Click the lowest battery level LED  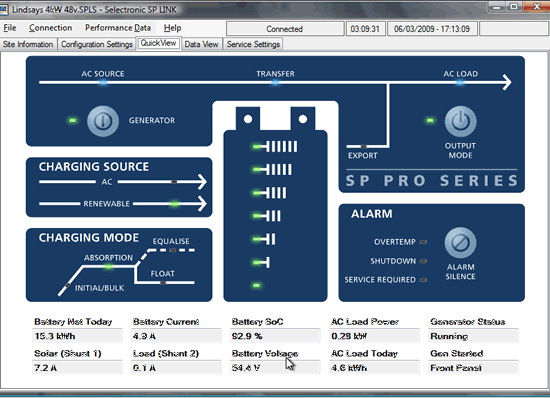(x=256, y=285)
